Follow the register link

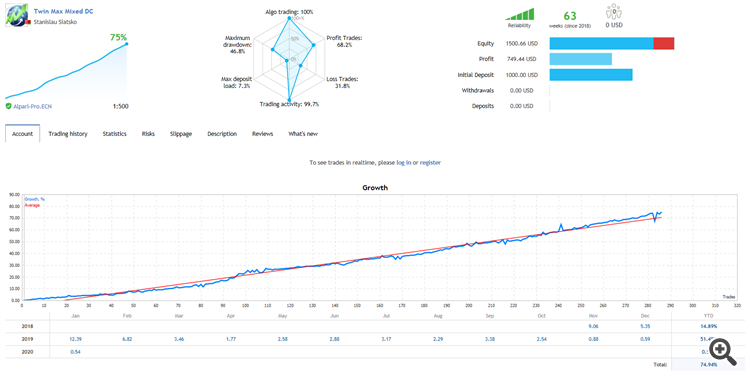pos(430,163)
